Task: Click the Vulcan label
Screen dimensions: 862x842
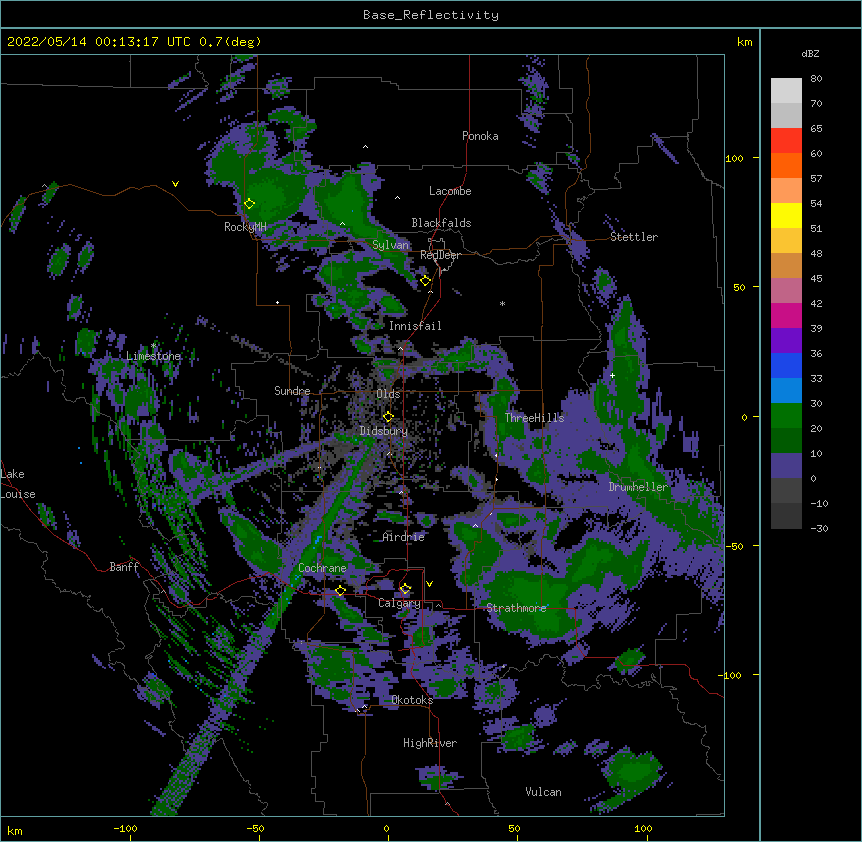Action: pyautogui.click(x=543, y=792)
